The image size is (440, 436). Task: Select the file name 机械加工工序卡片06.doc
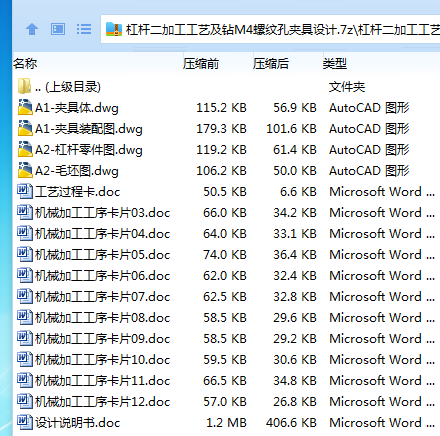point(103,276)
